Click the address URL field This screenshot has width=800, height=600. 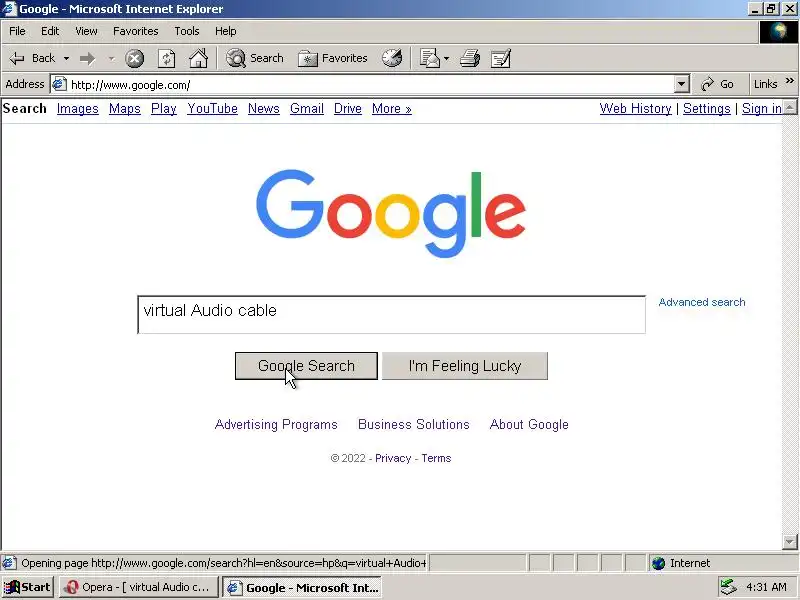coord(370,85)
